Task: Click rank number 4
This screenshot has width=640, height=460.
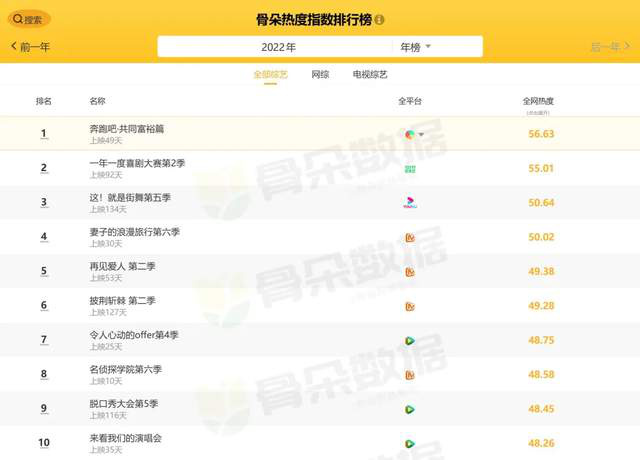Action: pos(44,236)
